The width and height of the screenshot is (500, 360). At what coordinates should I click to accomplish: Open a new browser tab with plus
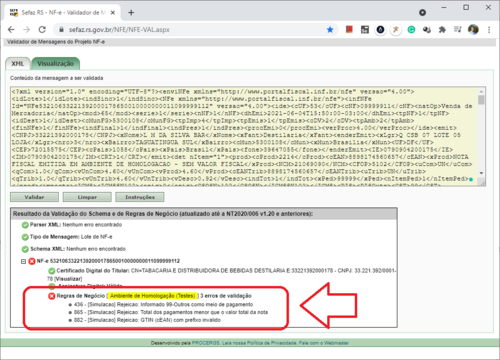(x=131, y=13)
